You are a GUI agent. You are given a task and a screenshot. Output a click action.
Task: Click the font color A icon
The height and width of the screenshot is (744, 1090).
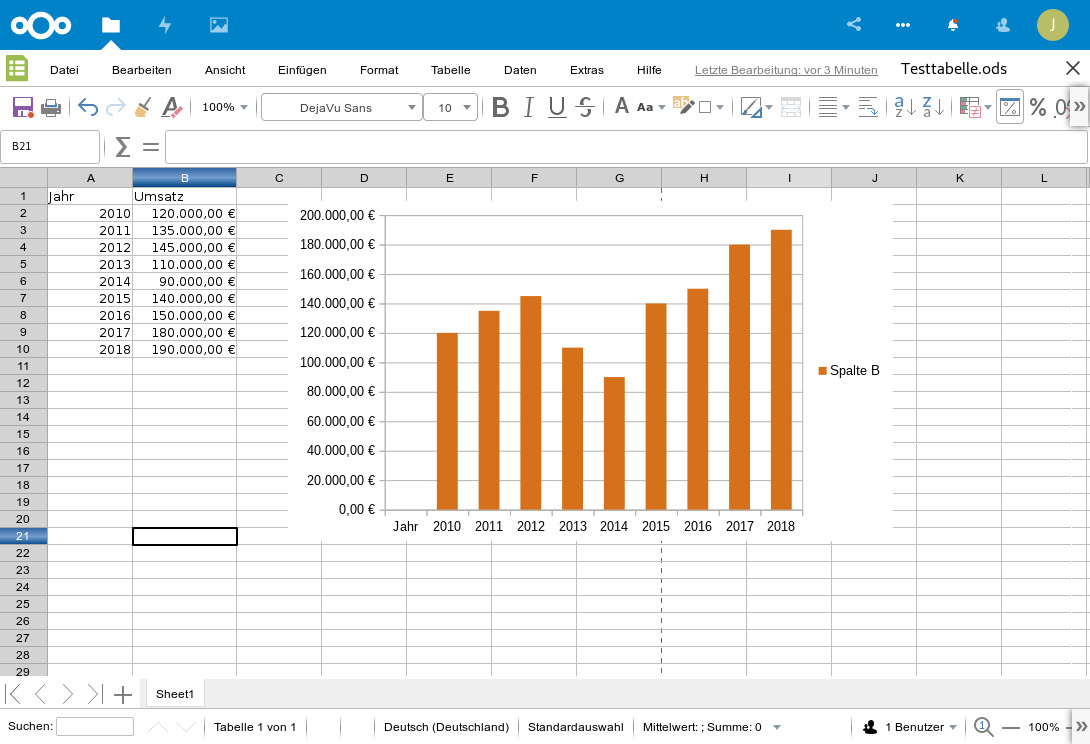point(621,106)
